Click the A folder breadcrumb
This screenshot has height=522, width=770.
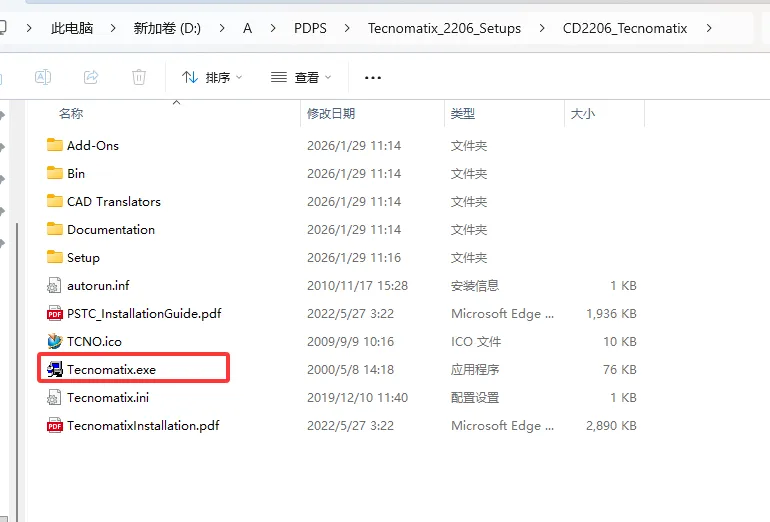coord(248,28)
